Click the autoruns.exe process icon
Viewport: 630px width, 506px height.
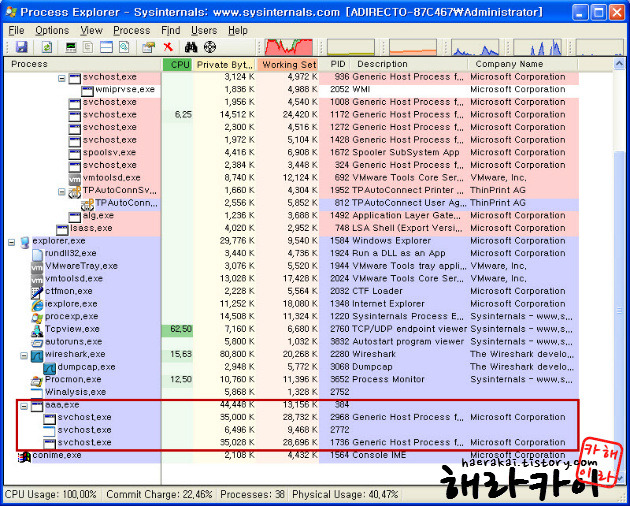pos(37,343)
